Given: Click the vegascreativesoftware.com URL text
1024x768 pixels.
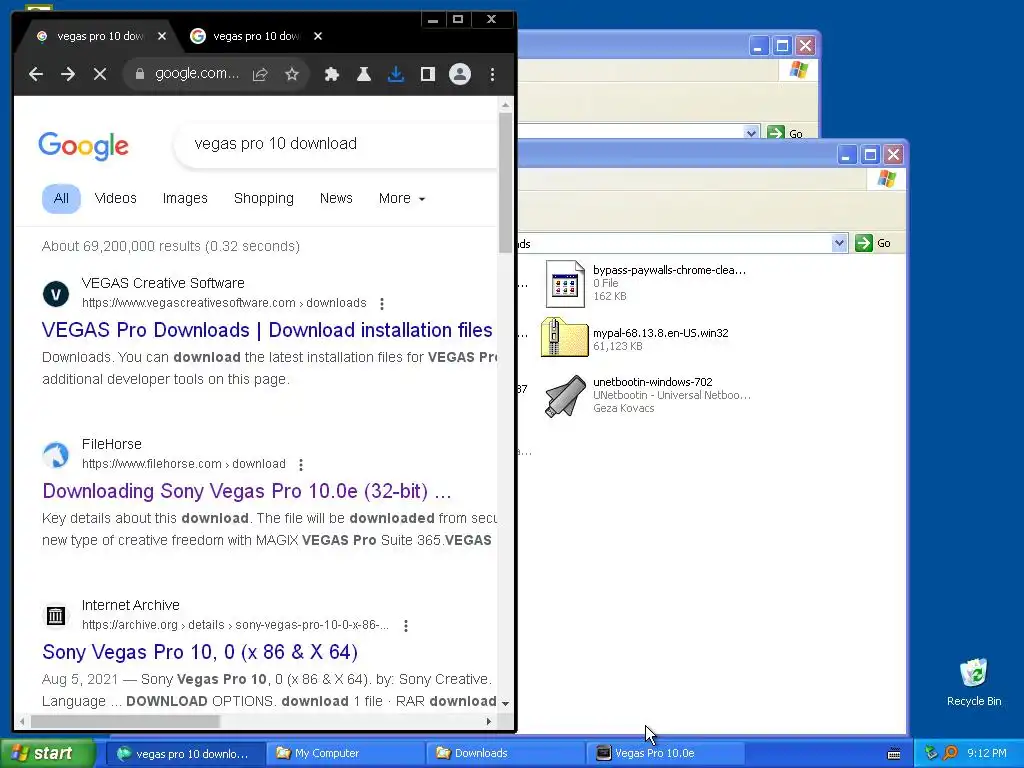Looking at the screenshot, I should point(224,303).
